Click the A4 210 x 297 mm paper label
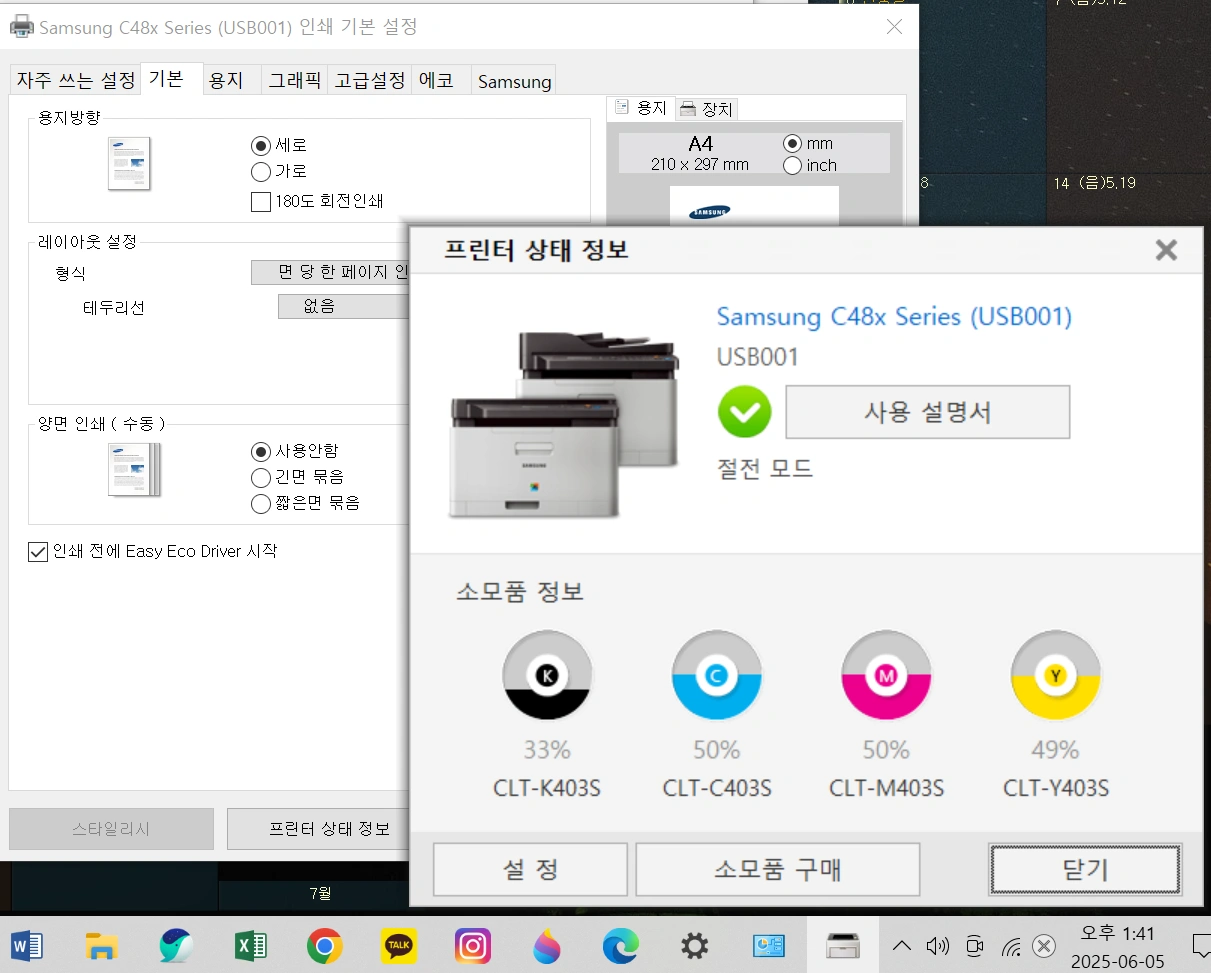1211x973 pixels. pos(700,153)
